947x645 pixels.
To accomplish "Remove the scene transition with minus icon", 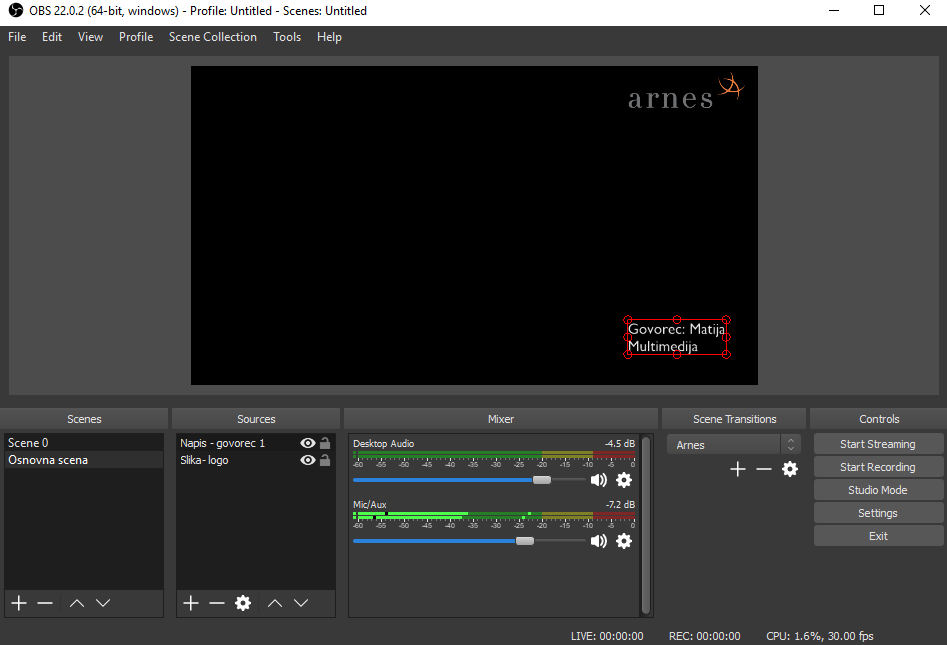I will [764, 469].
